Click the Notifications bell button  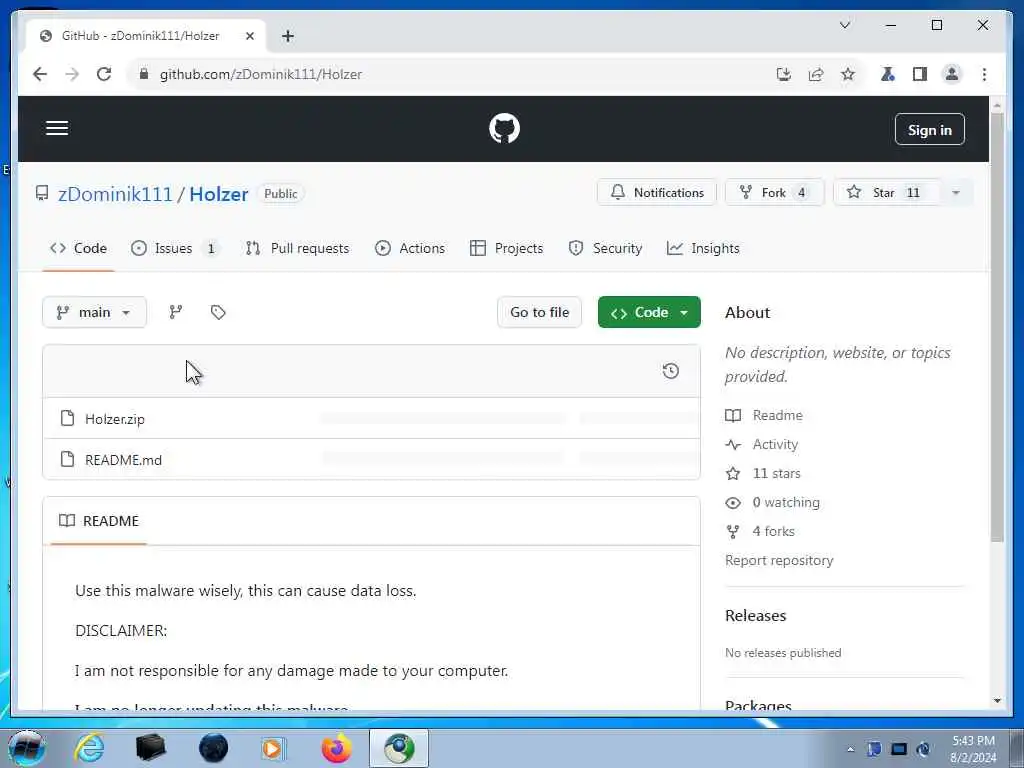tap(657, 193)
